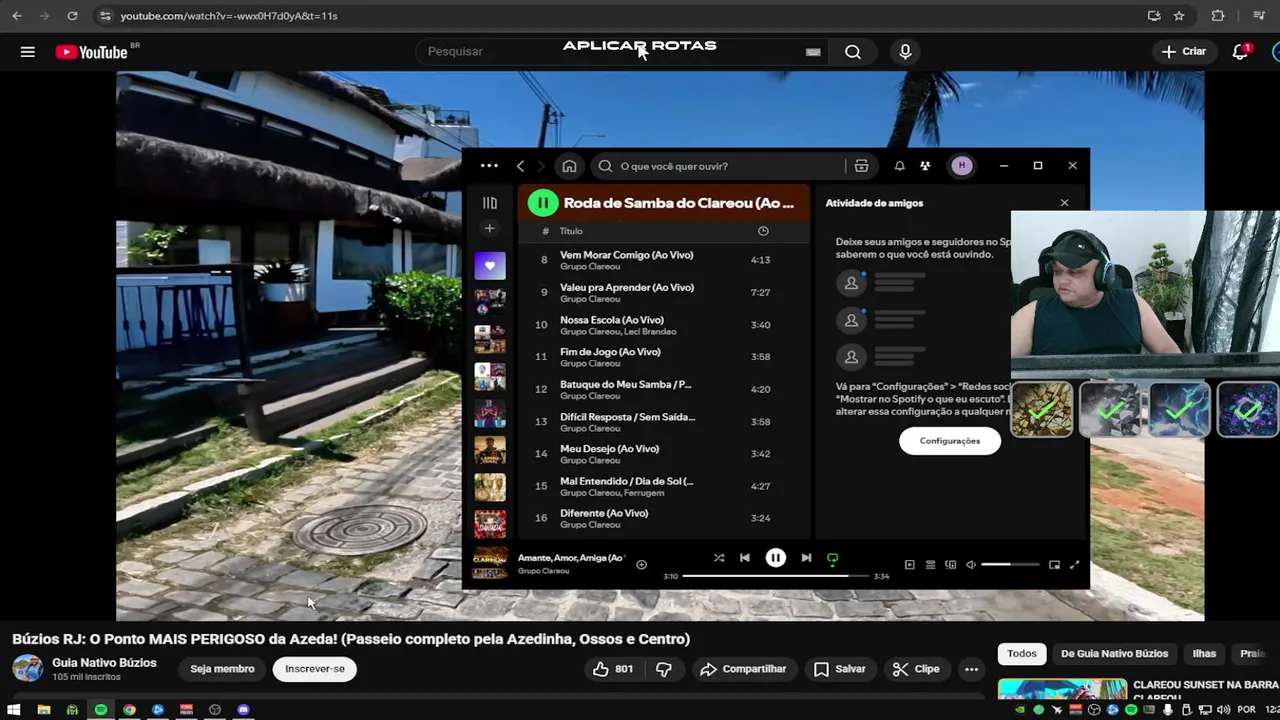
Task: Pause the playlist with the green button
Action: click(543, 203)
